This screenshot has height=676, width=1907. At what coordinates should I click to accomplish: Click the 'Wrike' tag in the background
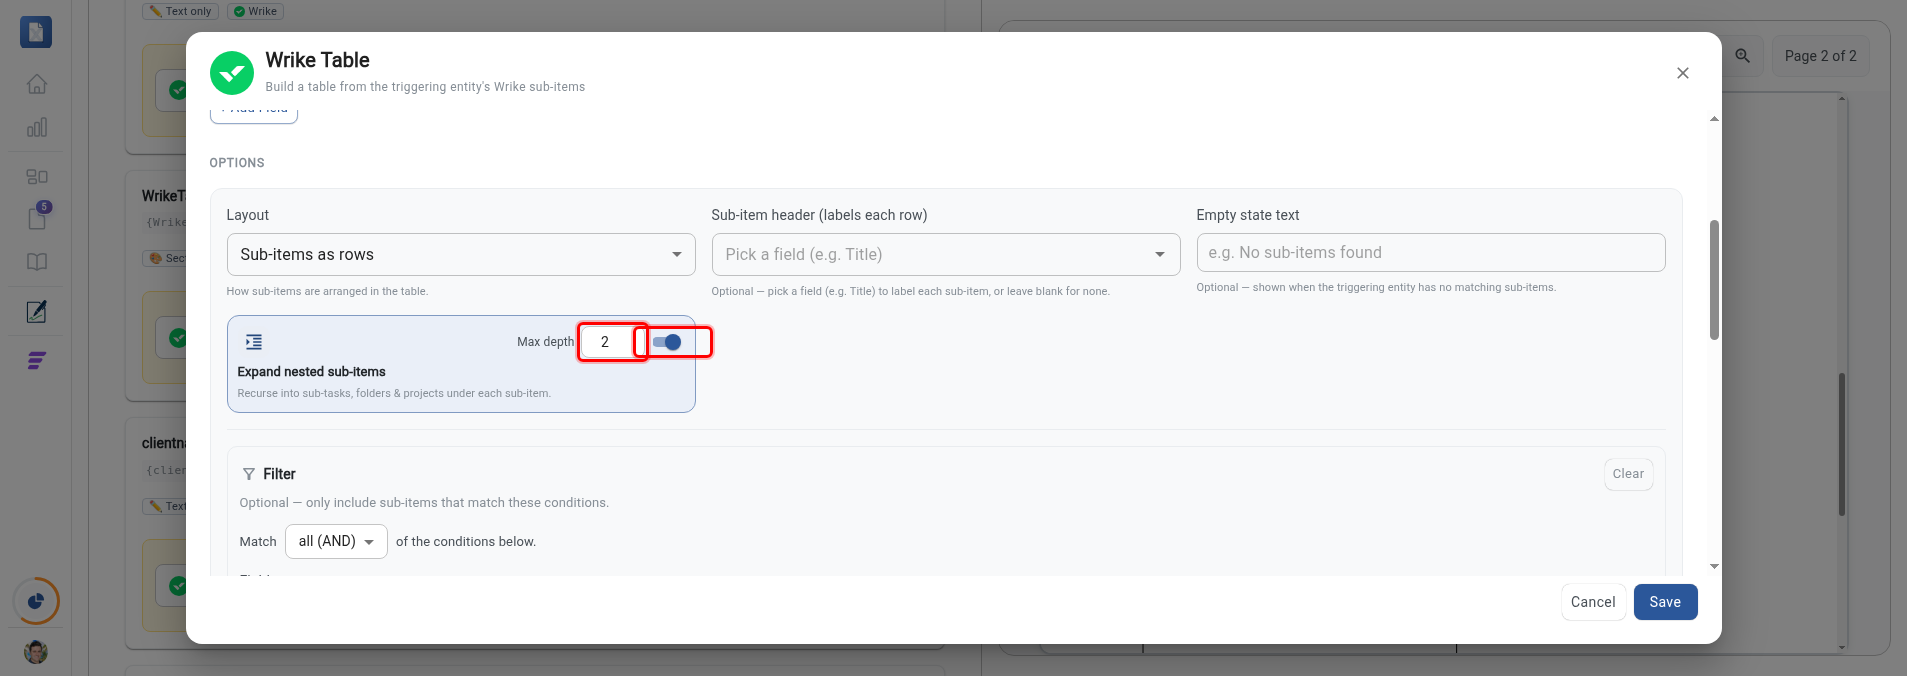pos(256,11)
